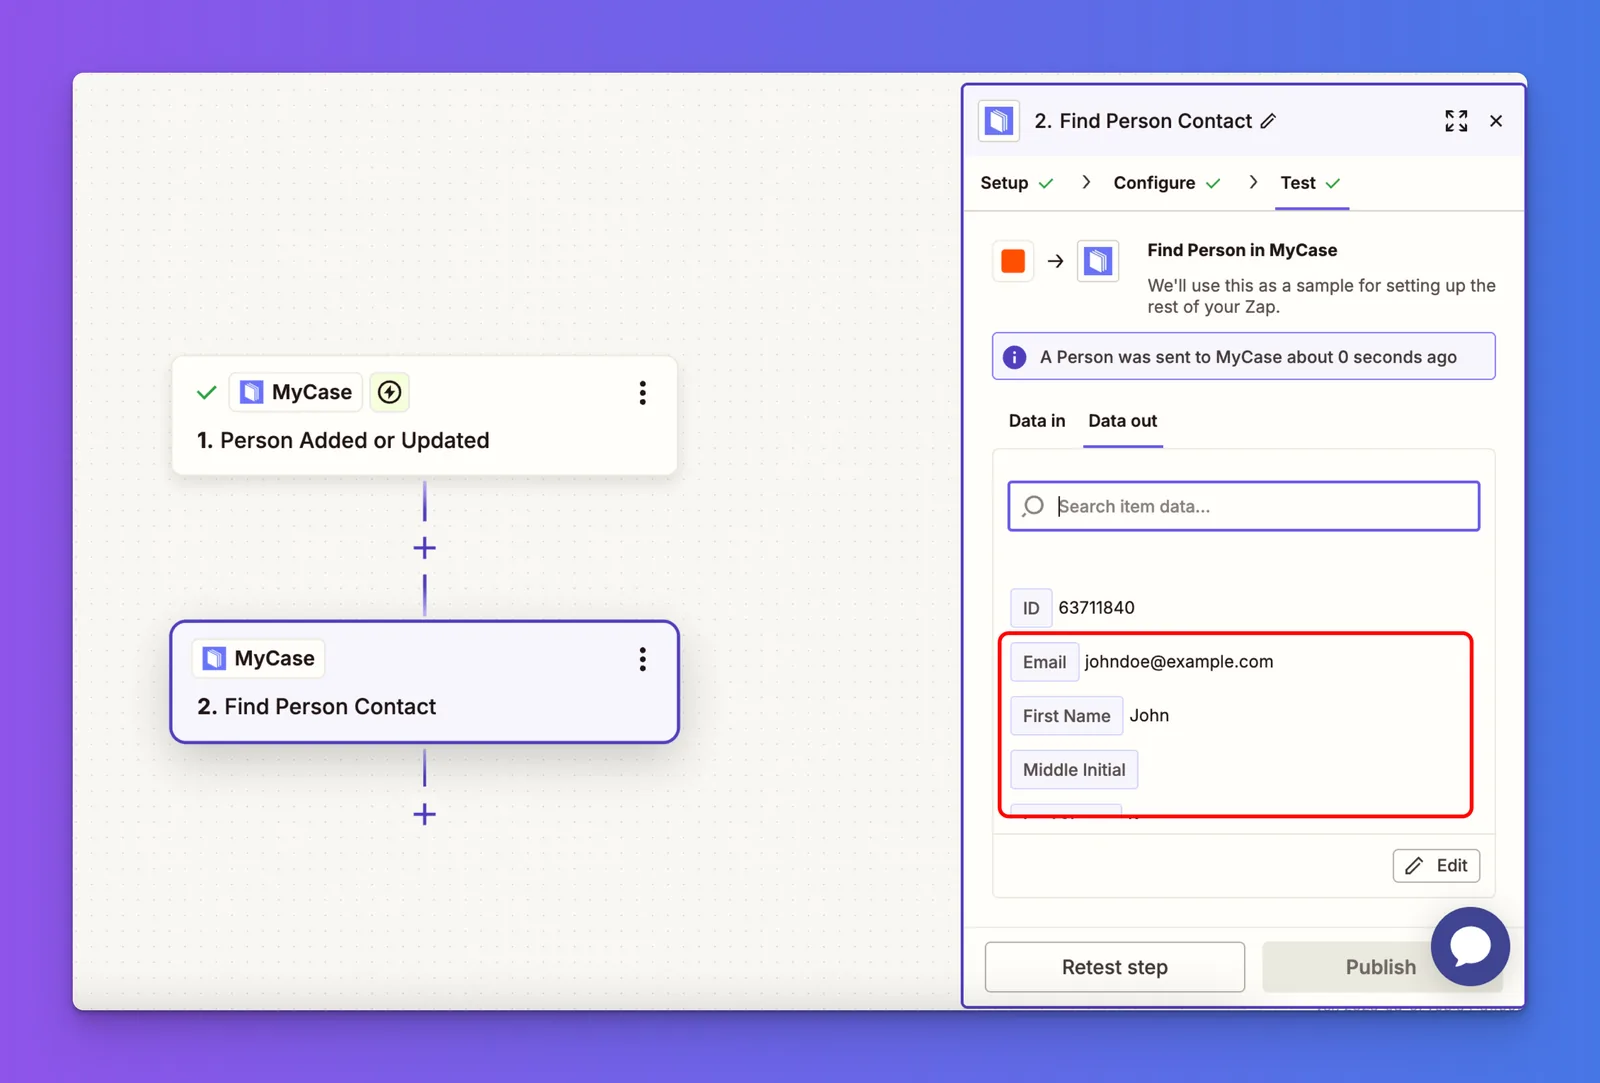Click the info icon in the Person sent notice
Viewport: 1600px width, 1083px height.
[1014, 357]
